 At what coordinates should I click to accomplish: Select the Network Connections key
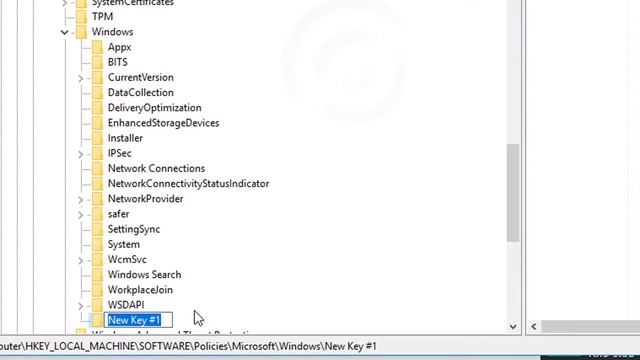pos(156,168)
